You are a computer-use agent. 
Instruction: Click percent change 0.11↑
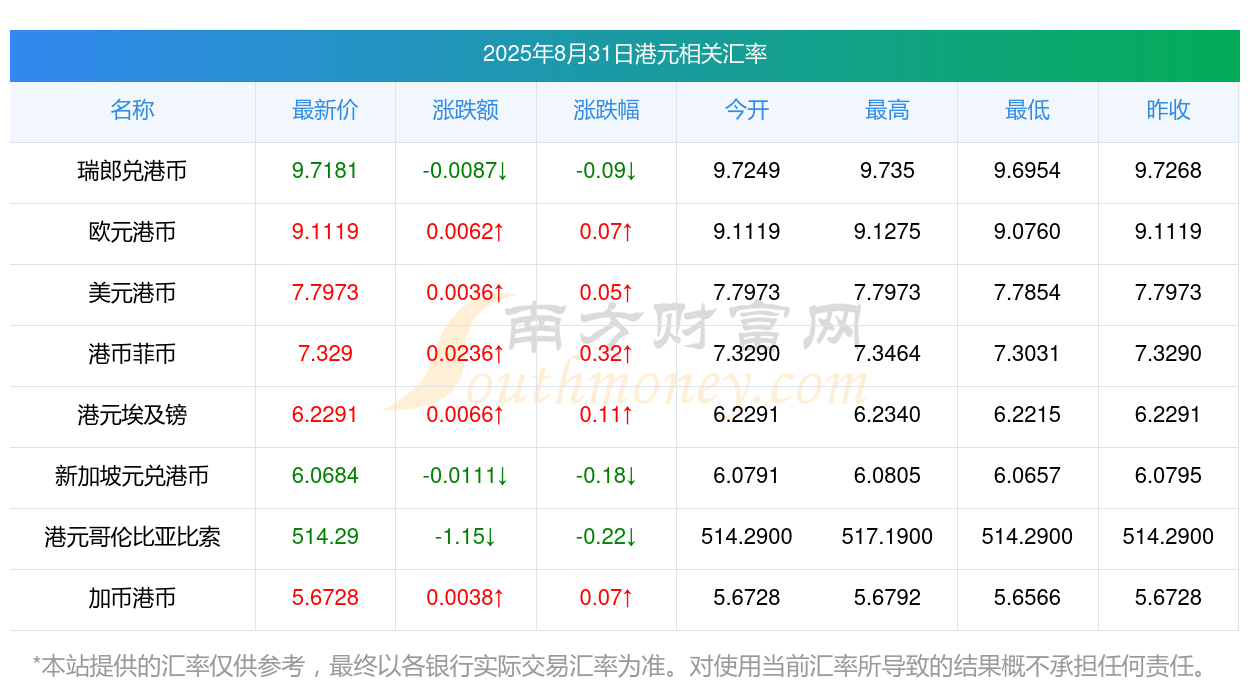coord(606,415)
